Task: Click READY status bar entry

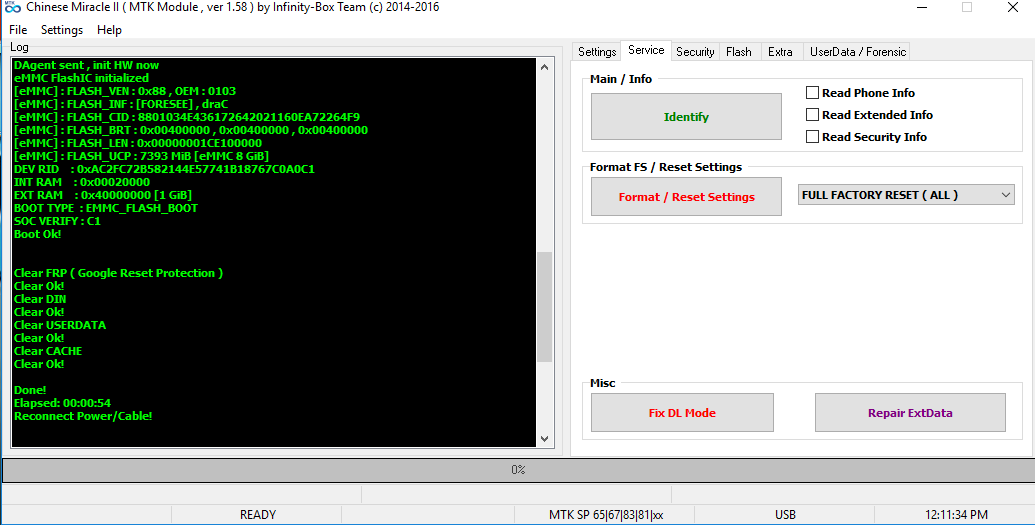Action: coord(257,514)
